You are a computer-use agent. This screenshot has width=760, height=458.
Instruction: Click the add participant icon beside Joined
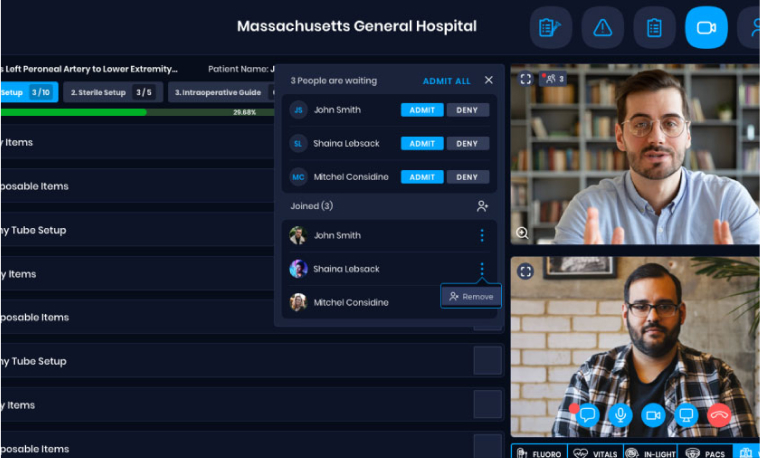(x=482, y=206)
